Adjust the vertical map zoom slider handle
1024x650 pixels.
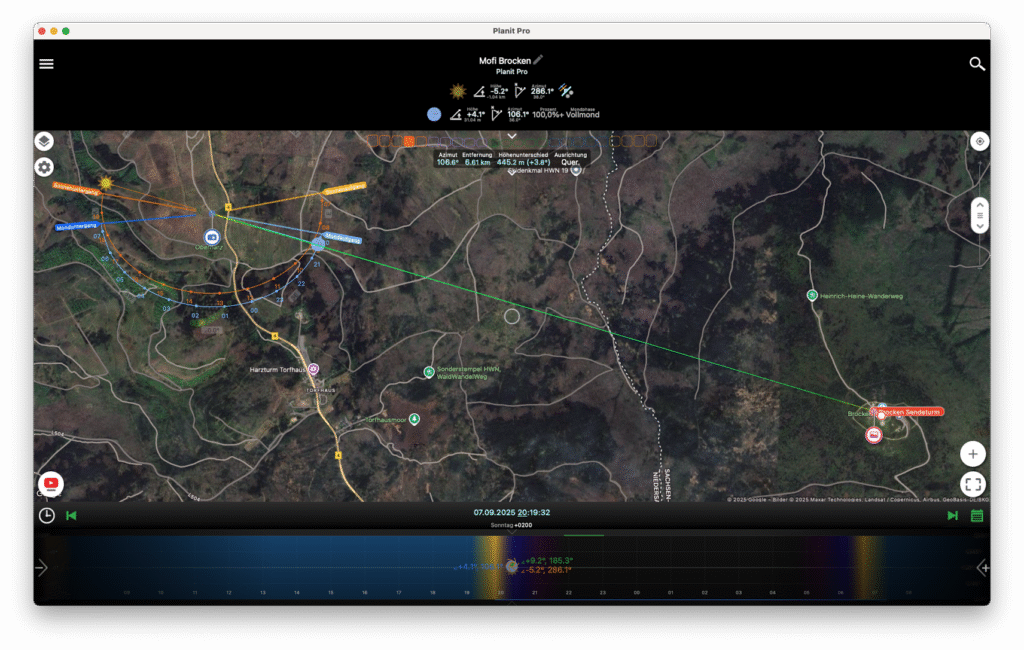pyautogui.click(x=979, y=215)
